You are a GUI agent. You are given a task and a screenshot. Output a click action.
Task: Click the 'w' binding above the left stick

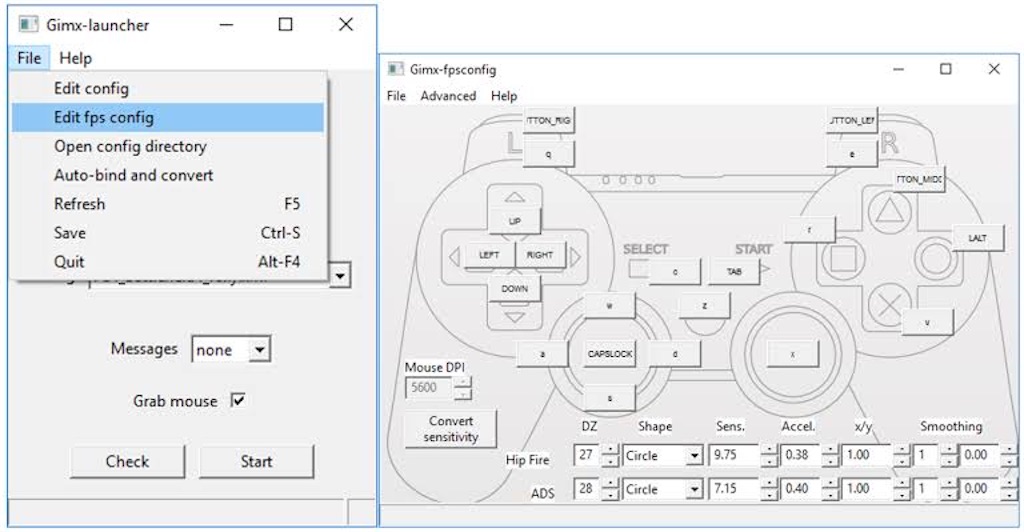(x=609, y=305)
